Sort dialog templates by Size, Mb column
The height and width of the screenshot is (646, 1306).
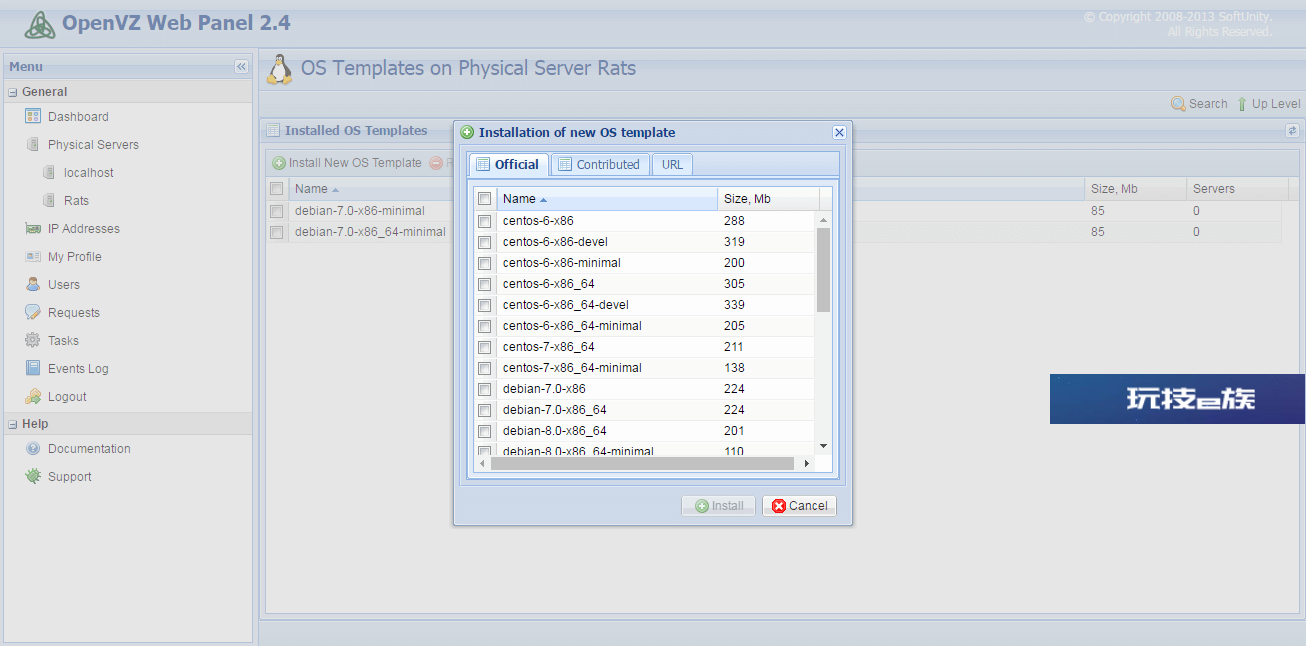tap(768, 199)
